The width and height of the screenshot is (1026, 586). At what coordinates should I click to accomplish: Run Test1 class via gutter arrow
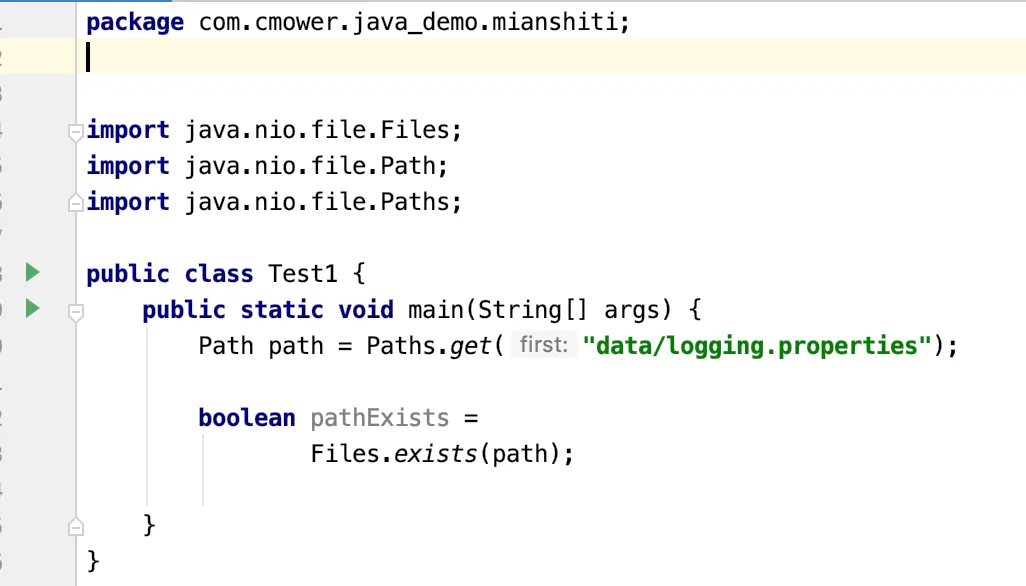32,272
